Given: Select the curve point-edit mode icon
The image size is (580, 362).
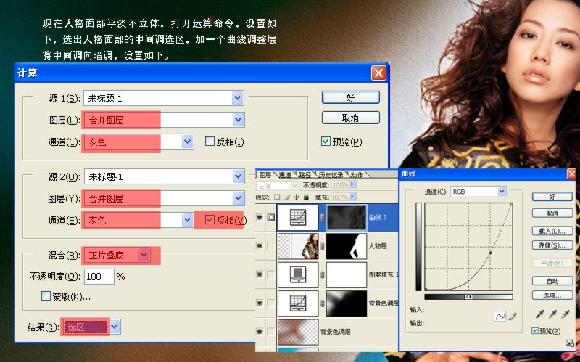Looking at the screenshot, I should coord(499,317).
